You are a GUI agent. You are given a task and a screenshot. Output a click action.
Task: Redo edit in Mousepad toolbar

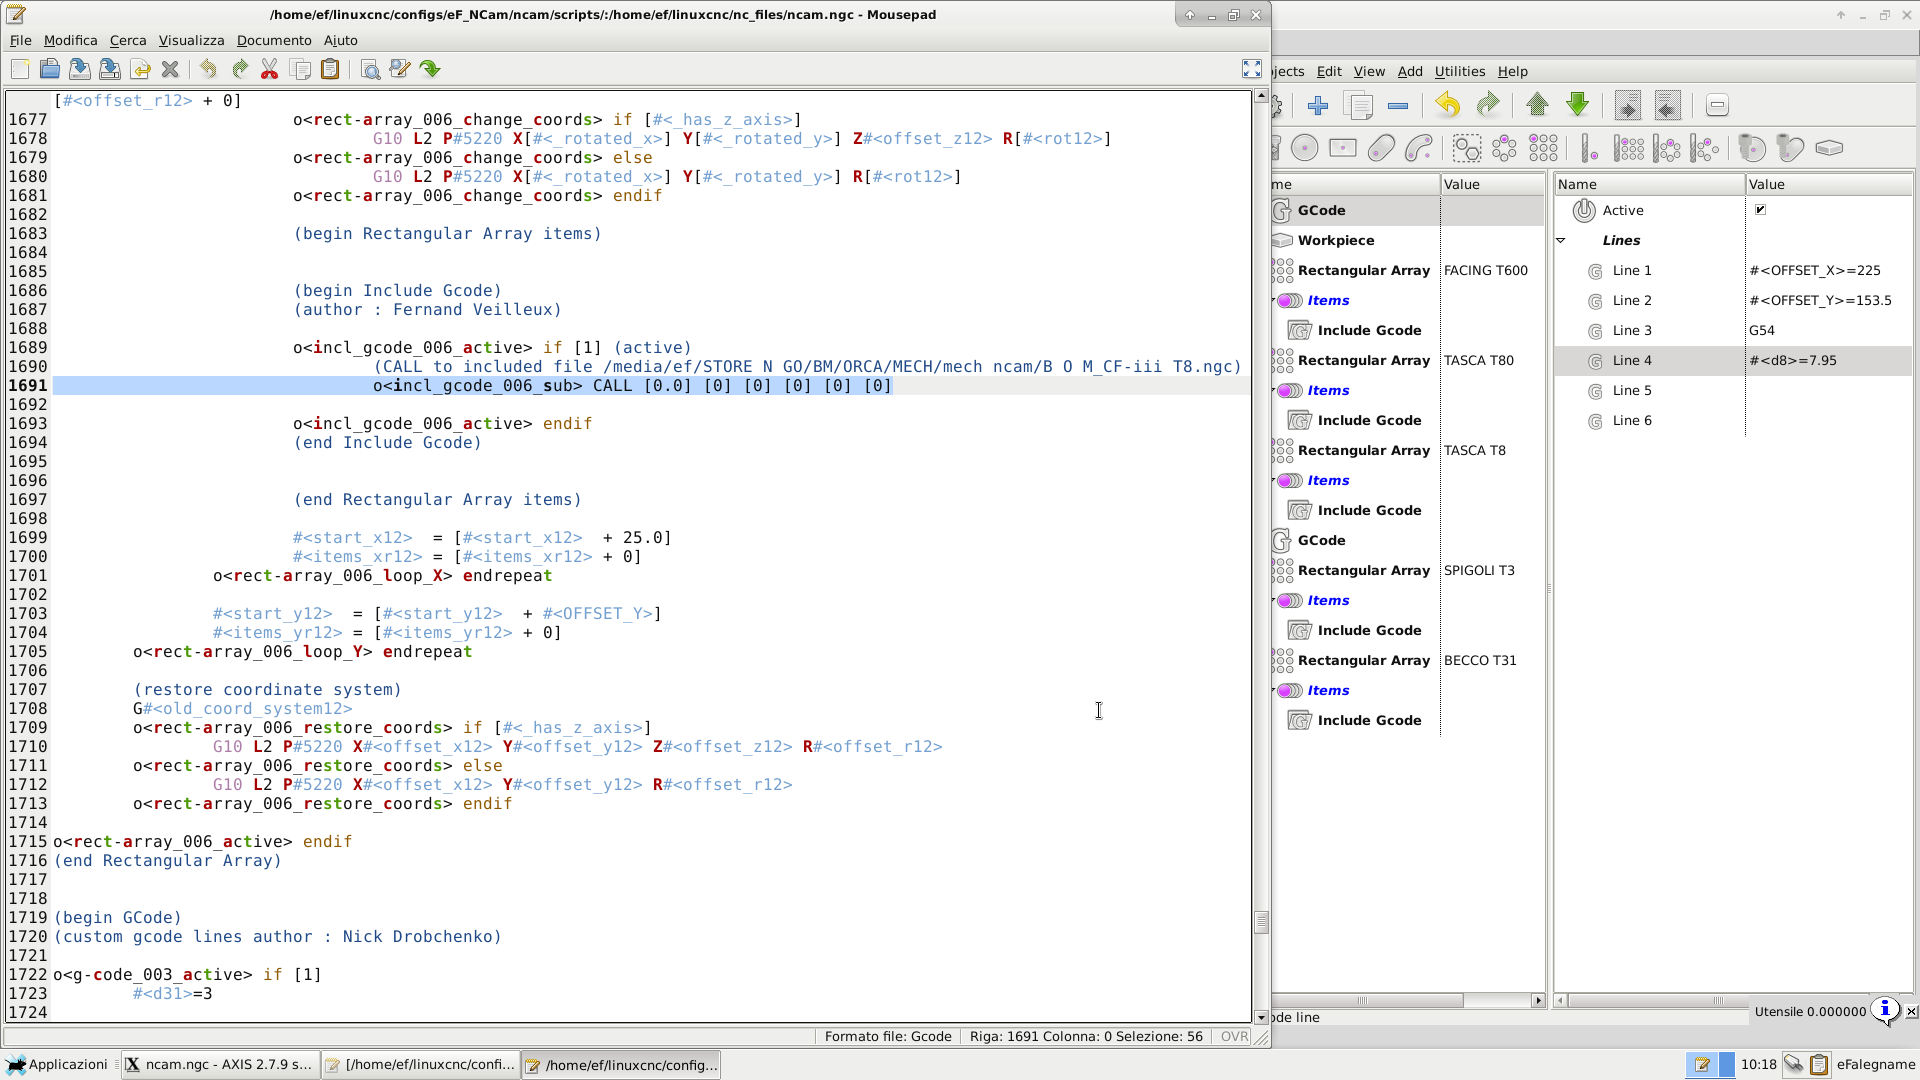click(x=239, y=69)
